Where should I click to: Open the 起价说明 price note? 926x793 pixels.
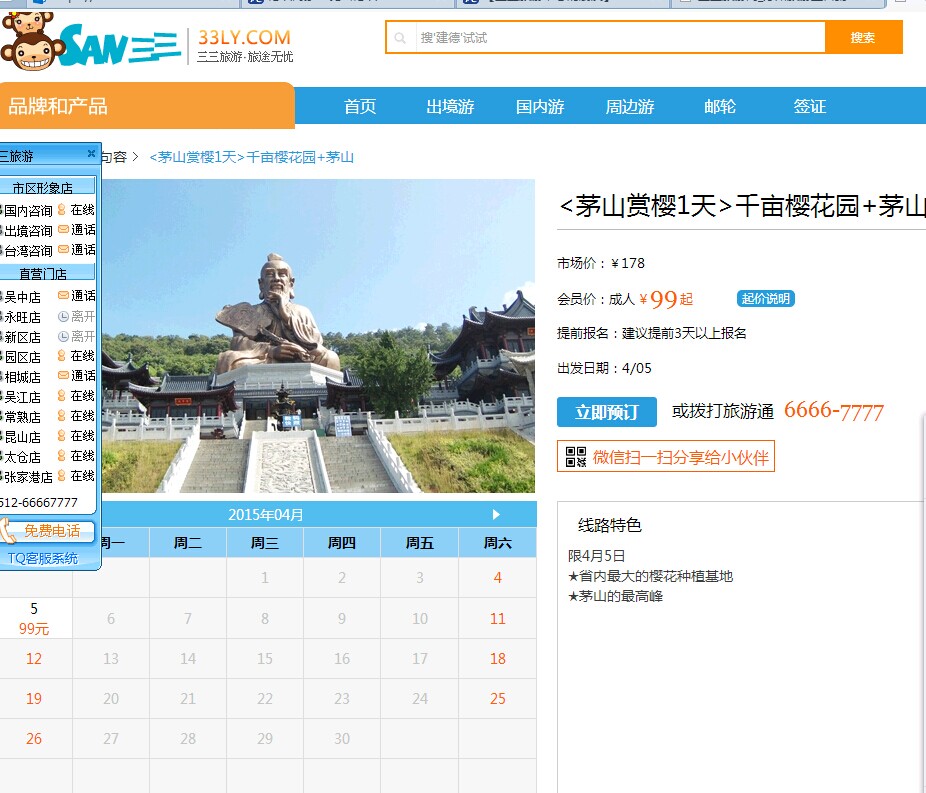[x=765, y=299]
